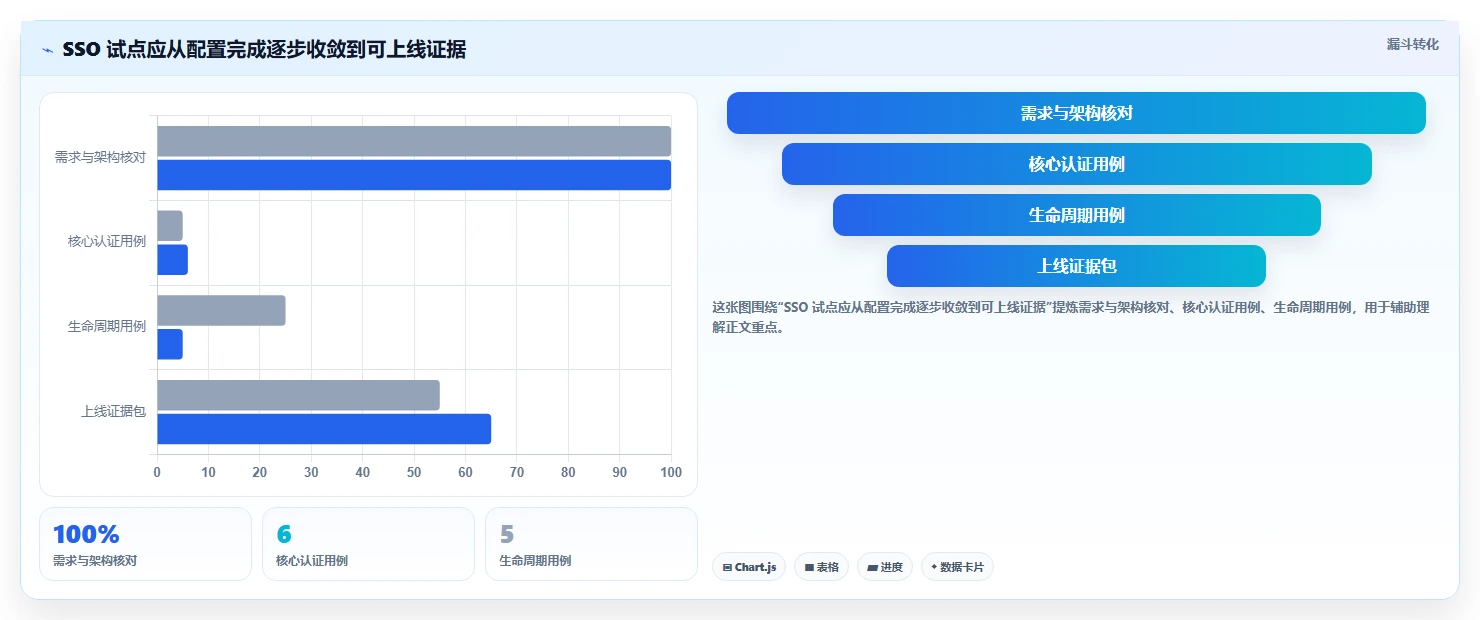Click the 生命周期用例 chart axis label

coord(107,327)
